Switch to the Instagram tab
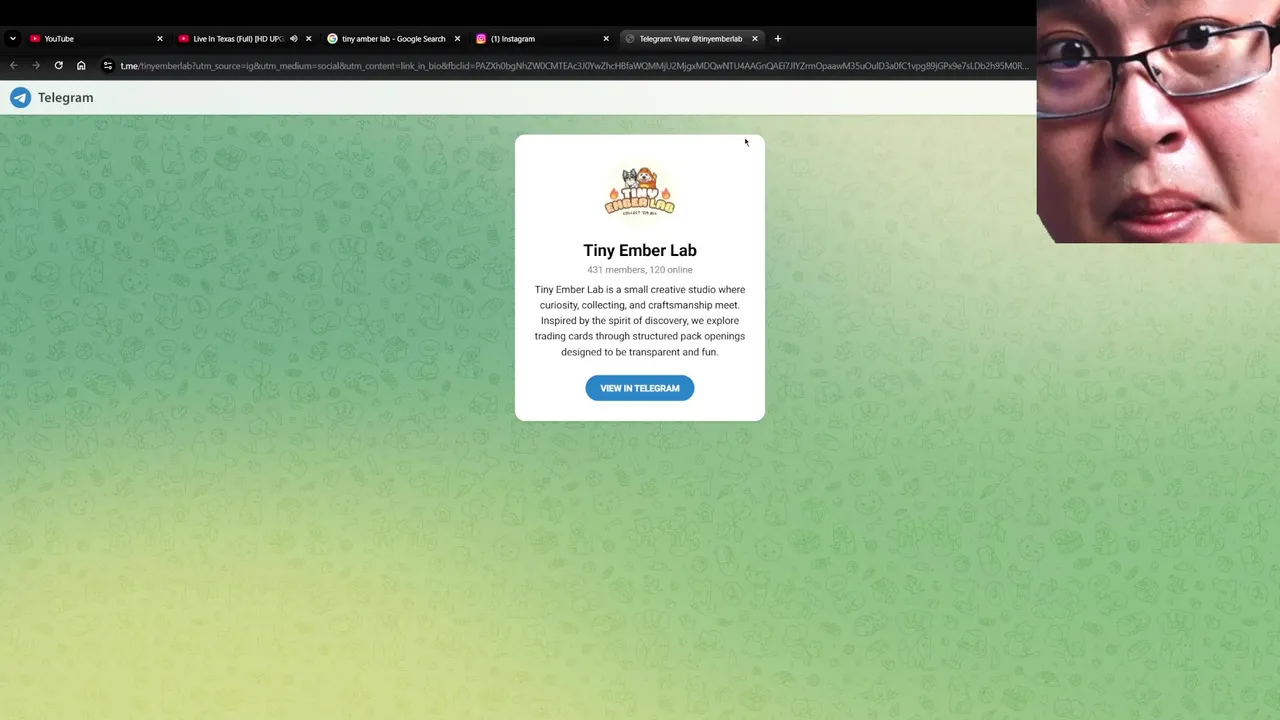Image resolution: width=1280 pixels, height=720 pixels. click(x=542, y=39)
